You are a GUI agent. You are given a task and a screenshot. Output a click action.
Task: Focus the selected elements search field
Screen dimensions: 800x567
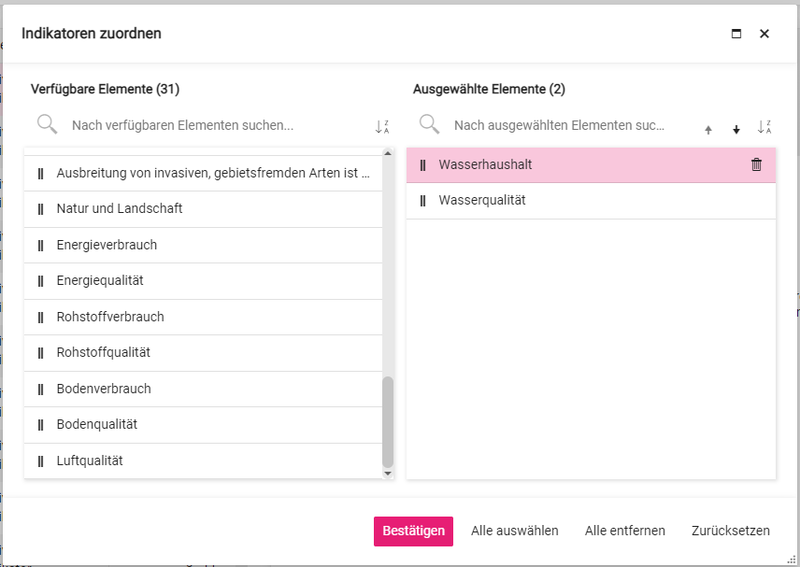pos(558,126)
